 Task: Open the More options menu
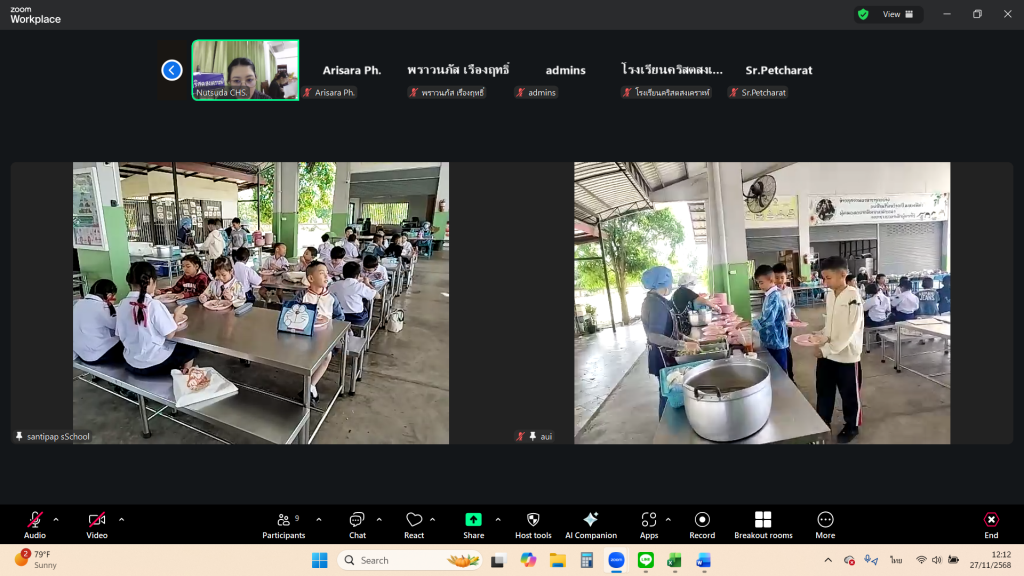point(825,524)
